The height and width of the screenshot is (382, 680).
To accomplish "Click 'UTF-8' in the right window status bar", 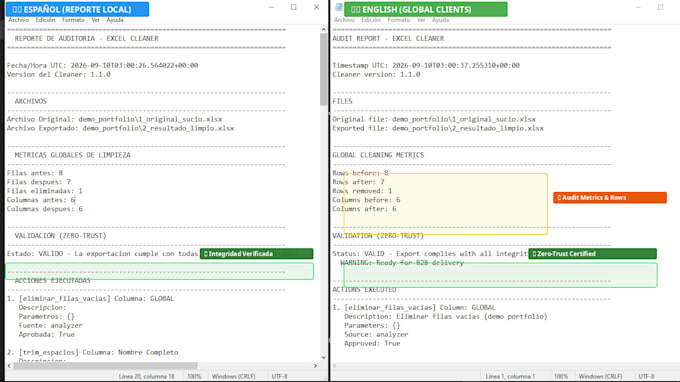I will pos(647,376).
